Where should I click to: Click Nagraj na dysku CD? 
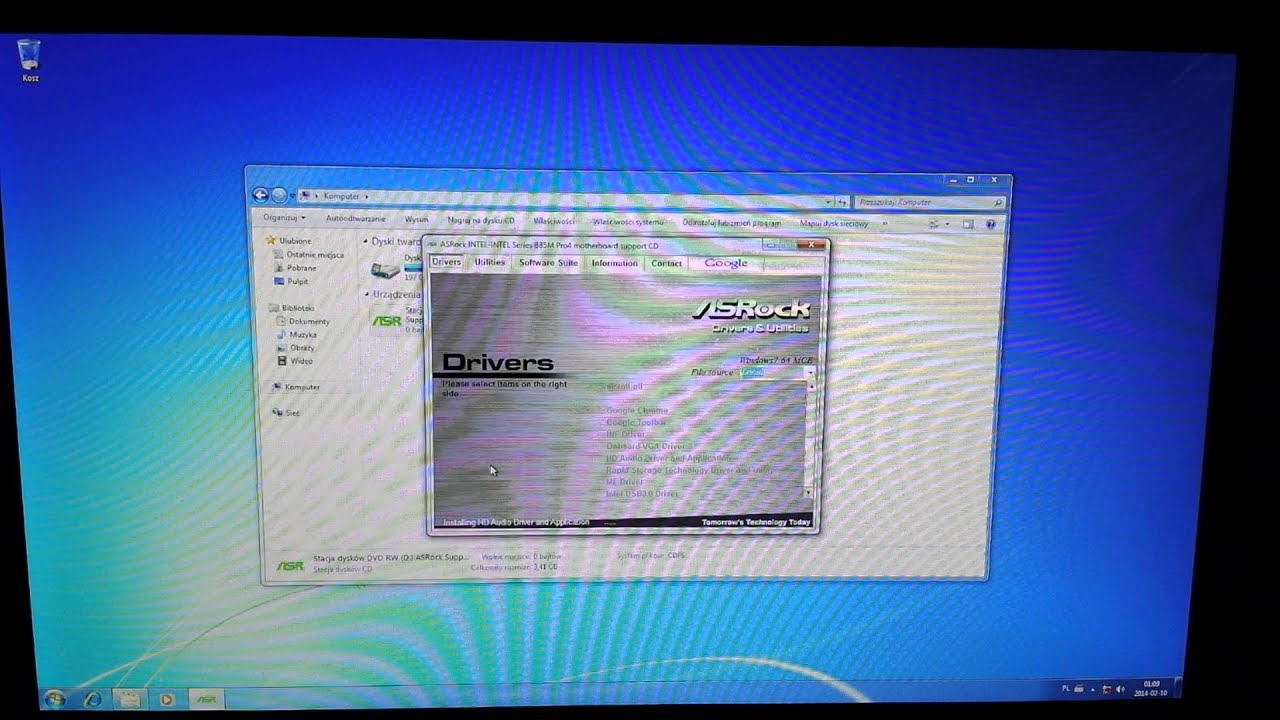481,220
